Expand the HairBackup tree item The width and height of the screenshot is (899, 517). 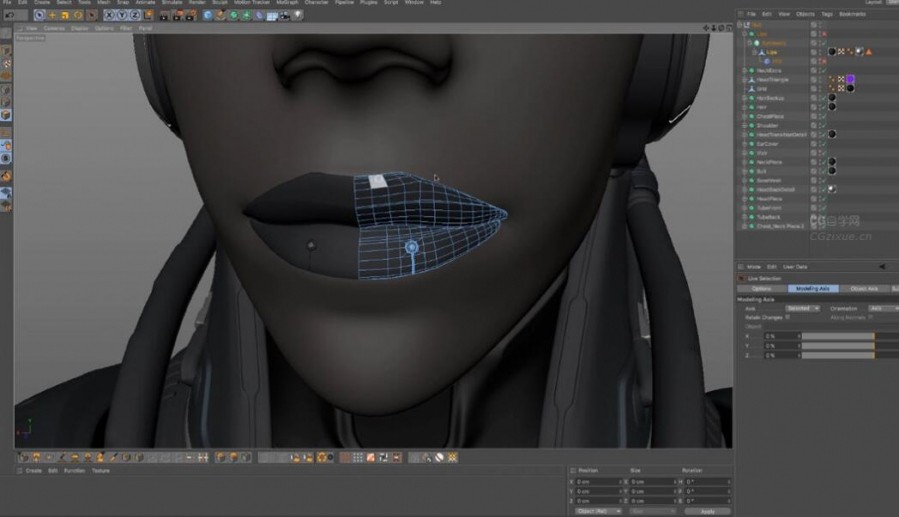(745, 98)
